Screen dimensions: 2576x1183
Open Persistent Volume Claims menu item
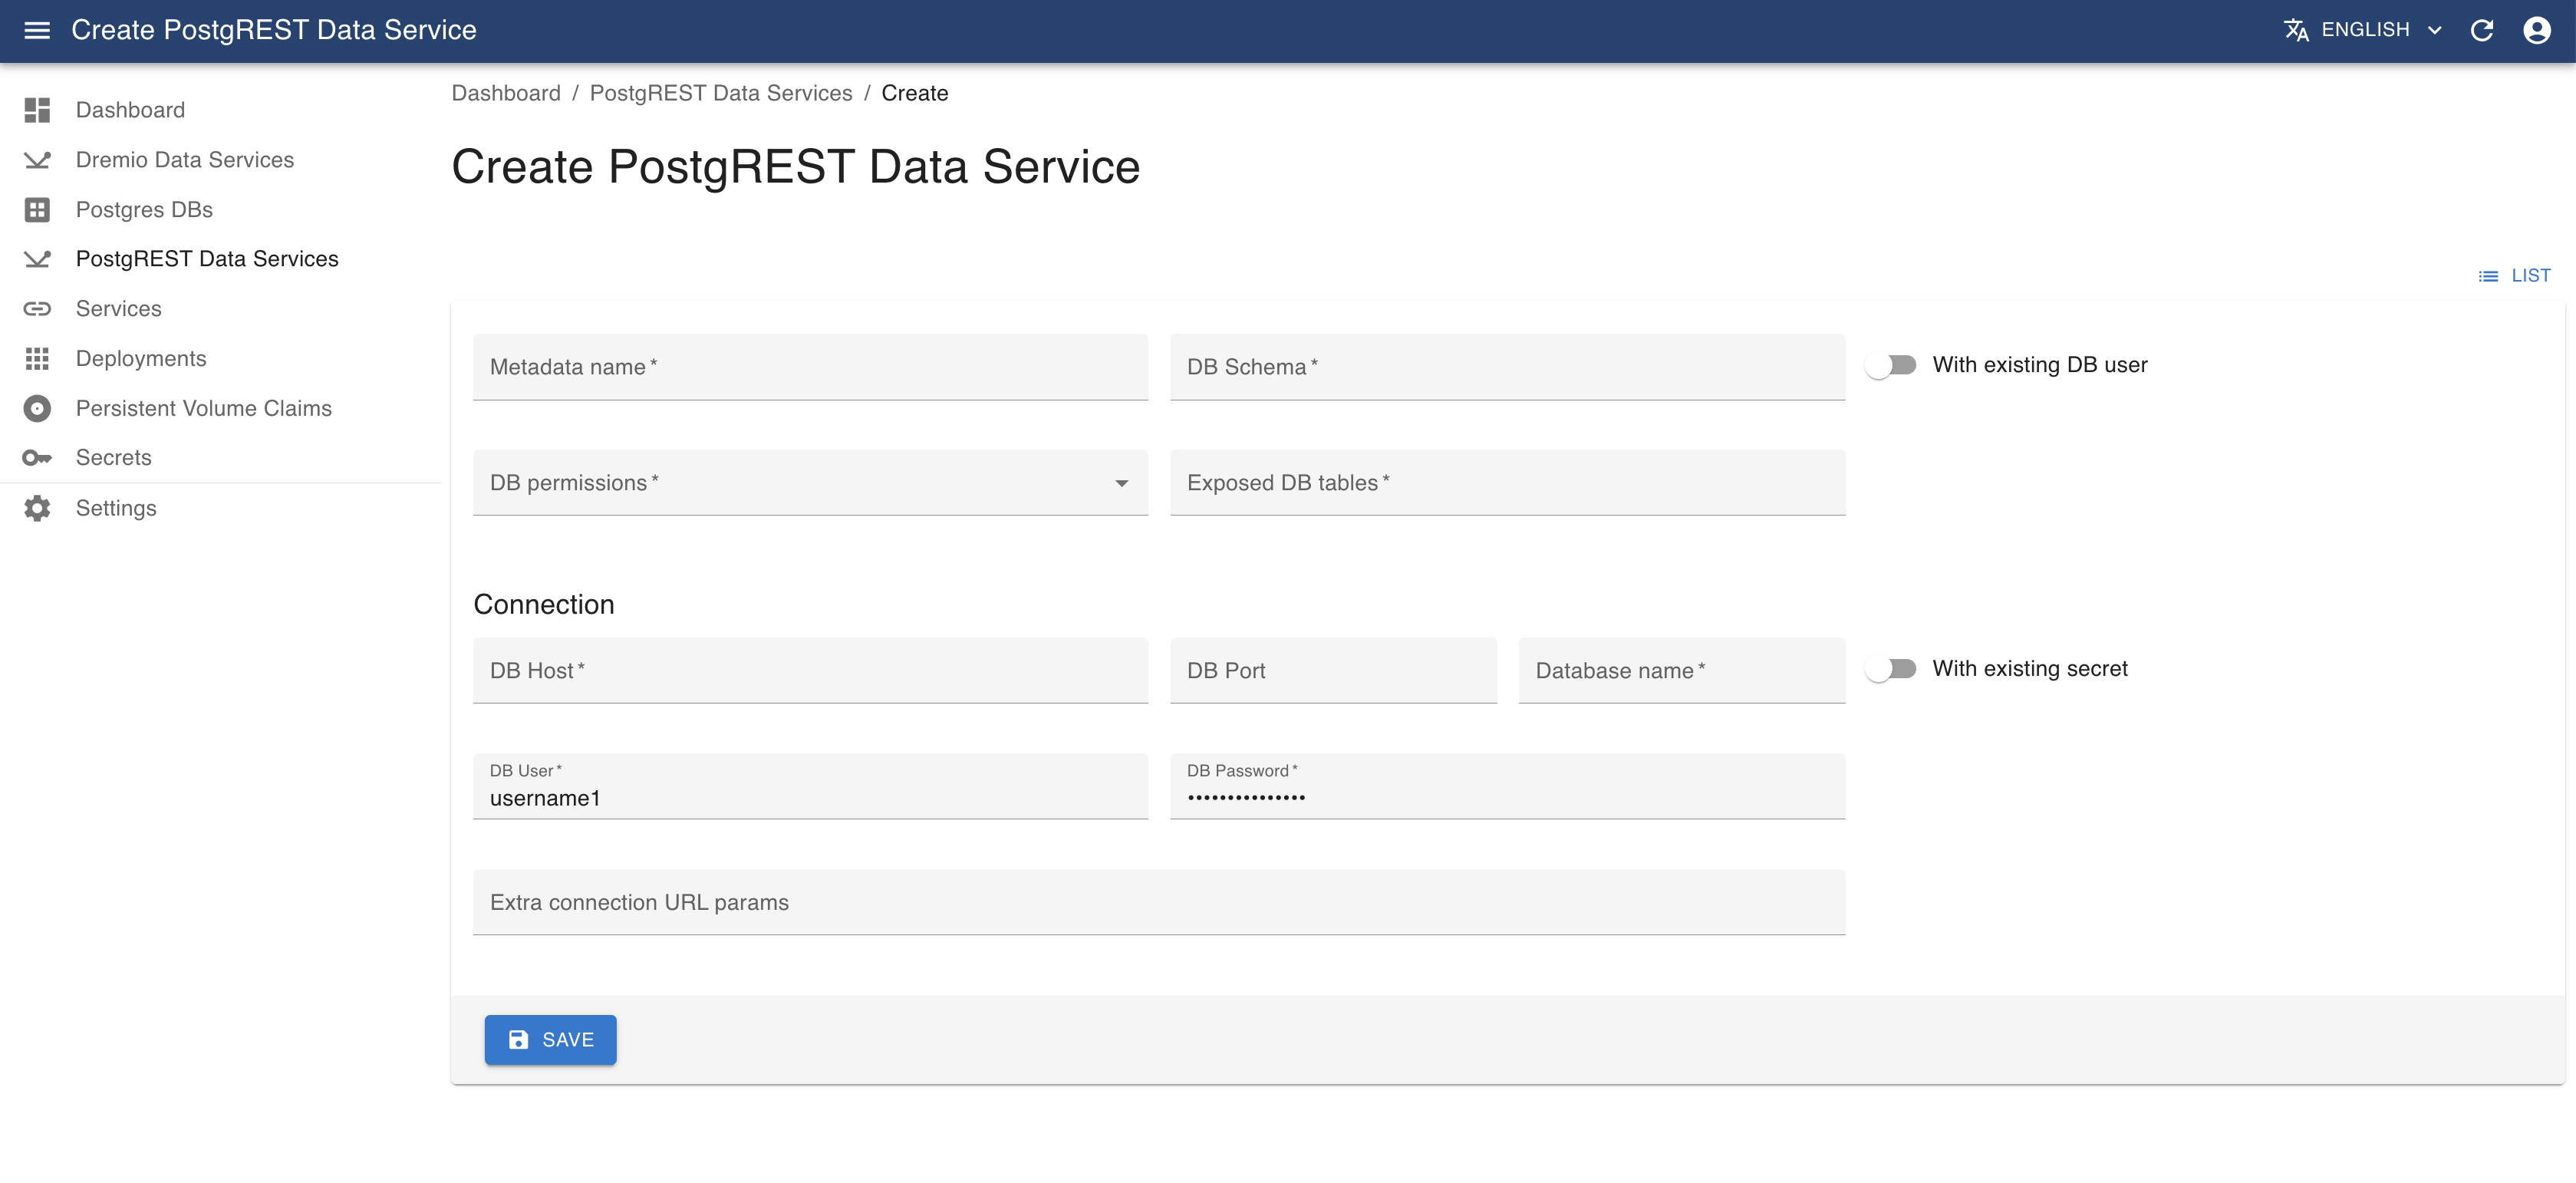(x=220, y=408)
